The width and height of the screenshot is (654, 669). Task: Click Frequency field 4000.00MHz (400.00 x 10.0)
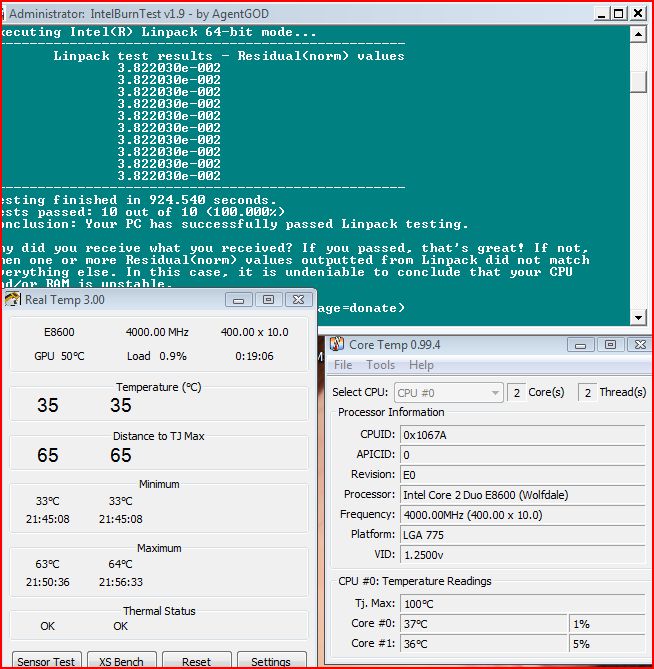click(522, 515)
